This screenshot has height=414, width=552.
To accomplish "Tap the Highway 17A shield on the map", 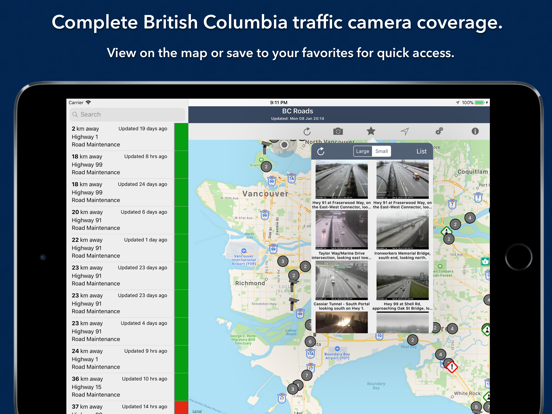I will pos(310,353).
